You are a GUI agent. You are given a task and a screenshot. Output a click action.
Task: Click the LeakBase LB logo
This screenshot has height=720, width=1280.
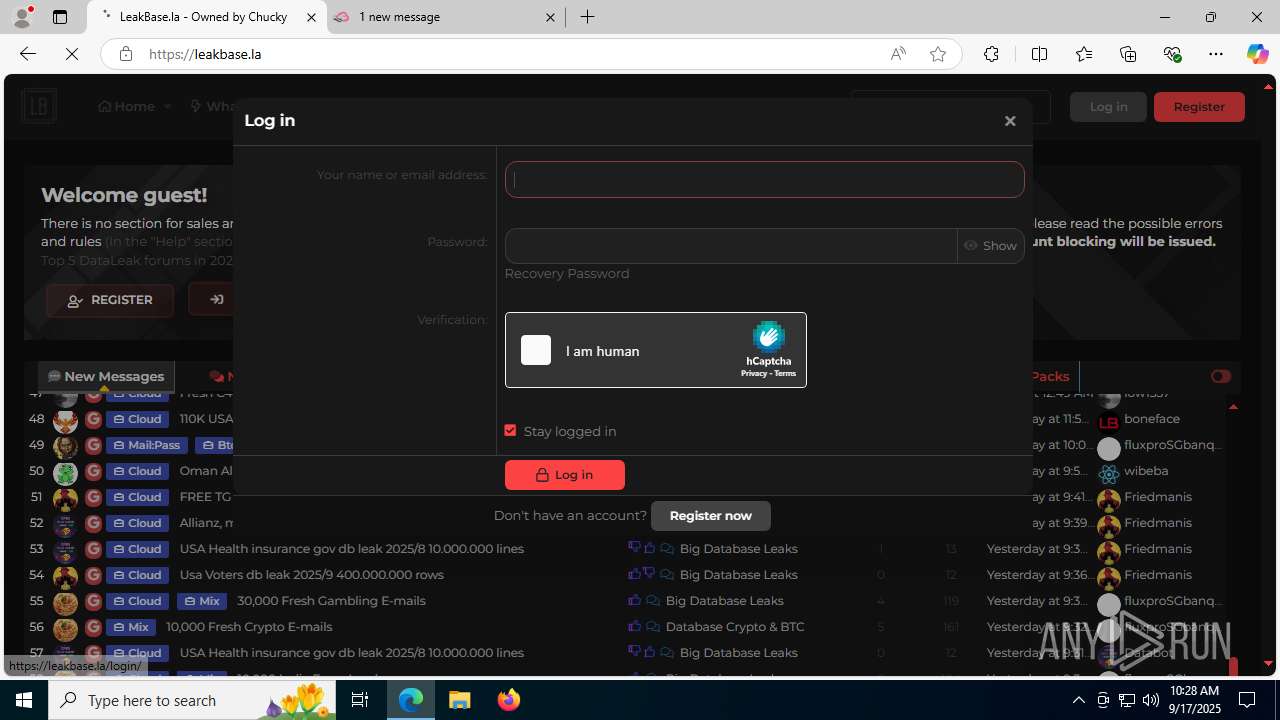tap(39, 106)
